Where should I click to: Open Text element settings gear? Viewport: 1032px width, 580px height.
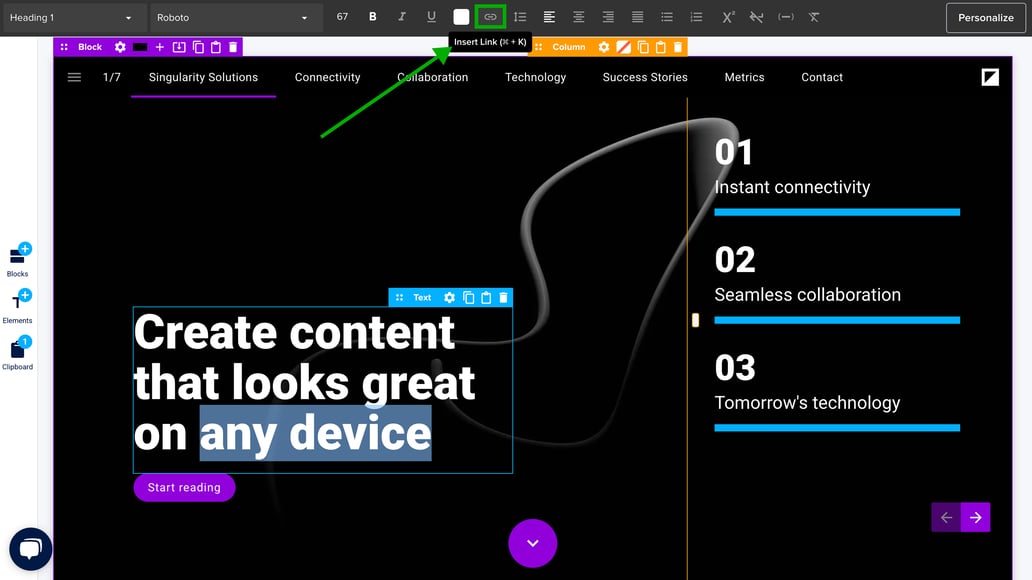[x=450, y=298]
